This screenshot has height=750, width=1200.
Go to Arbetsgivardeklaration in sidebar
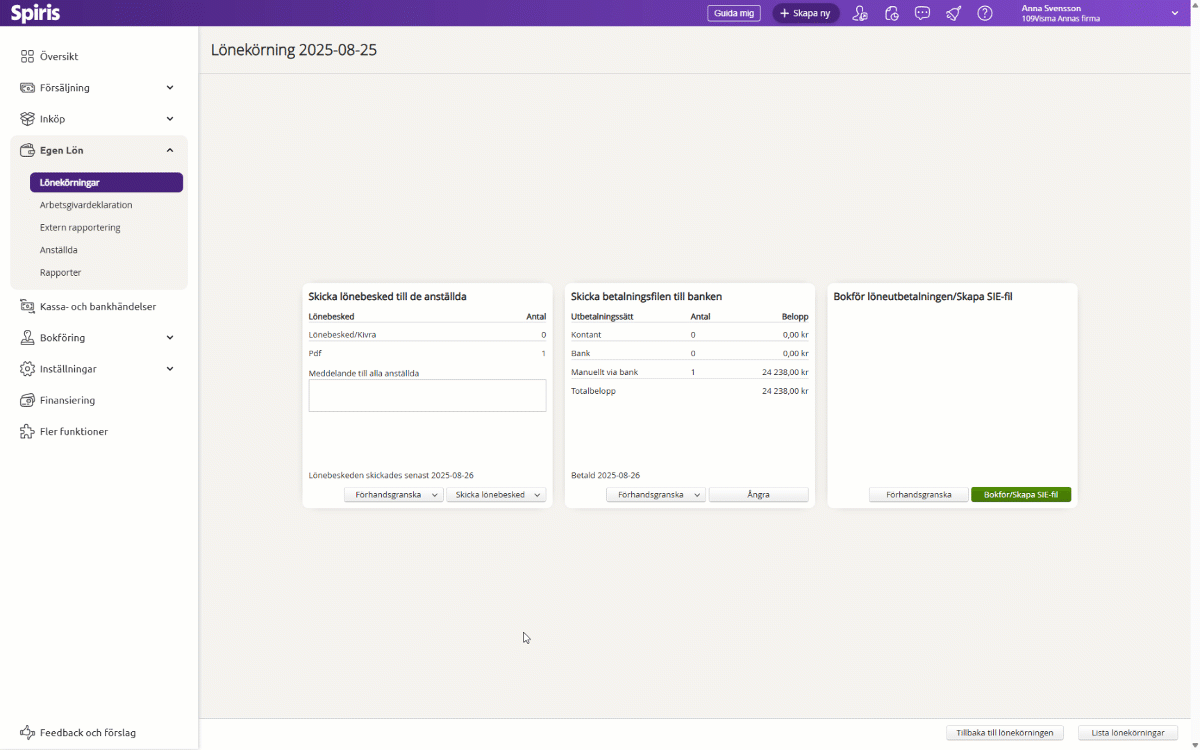point(86,205)
